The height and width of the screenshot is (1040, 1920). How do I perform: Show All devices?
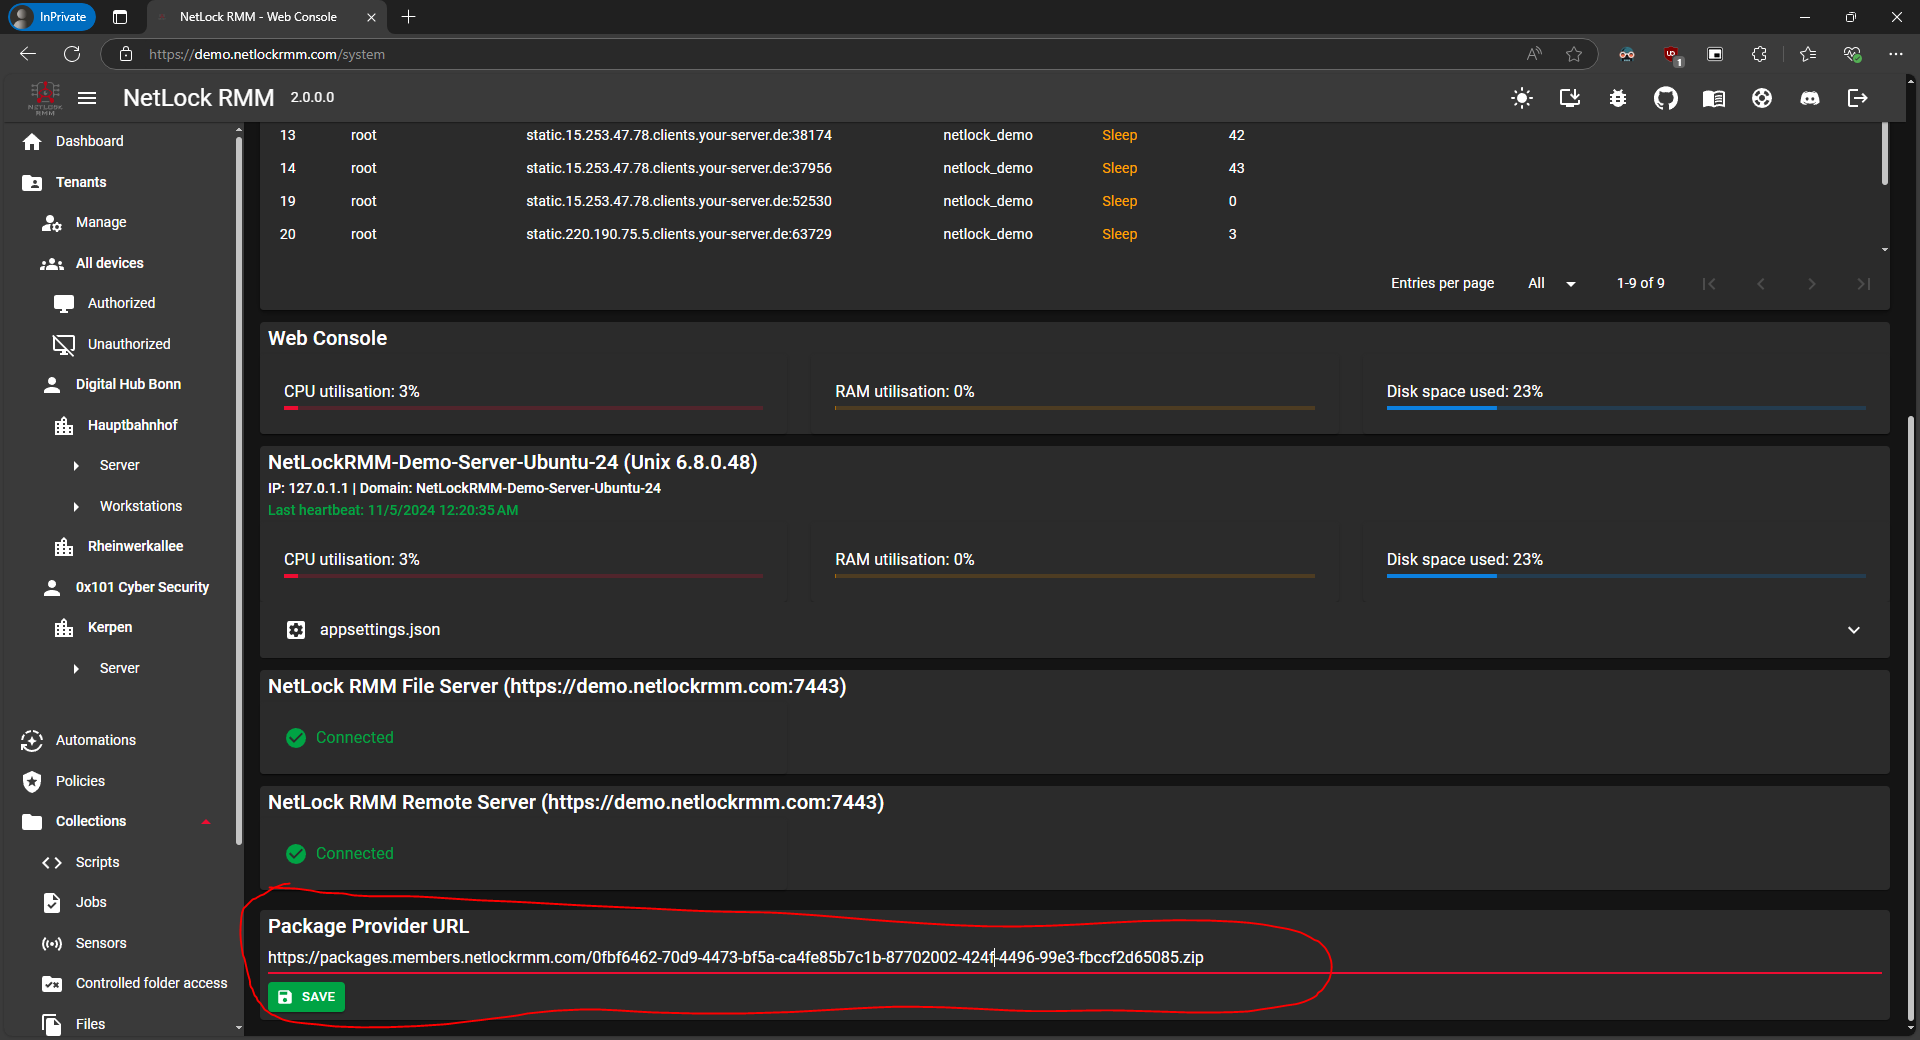(x=110, y=263)
